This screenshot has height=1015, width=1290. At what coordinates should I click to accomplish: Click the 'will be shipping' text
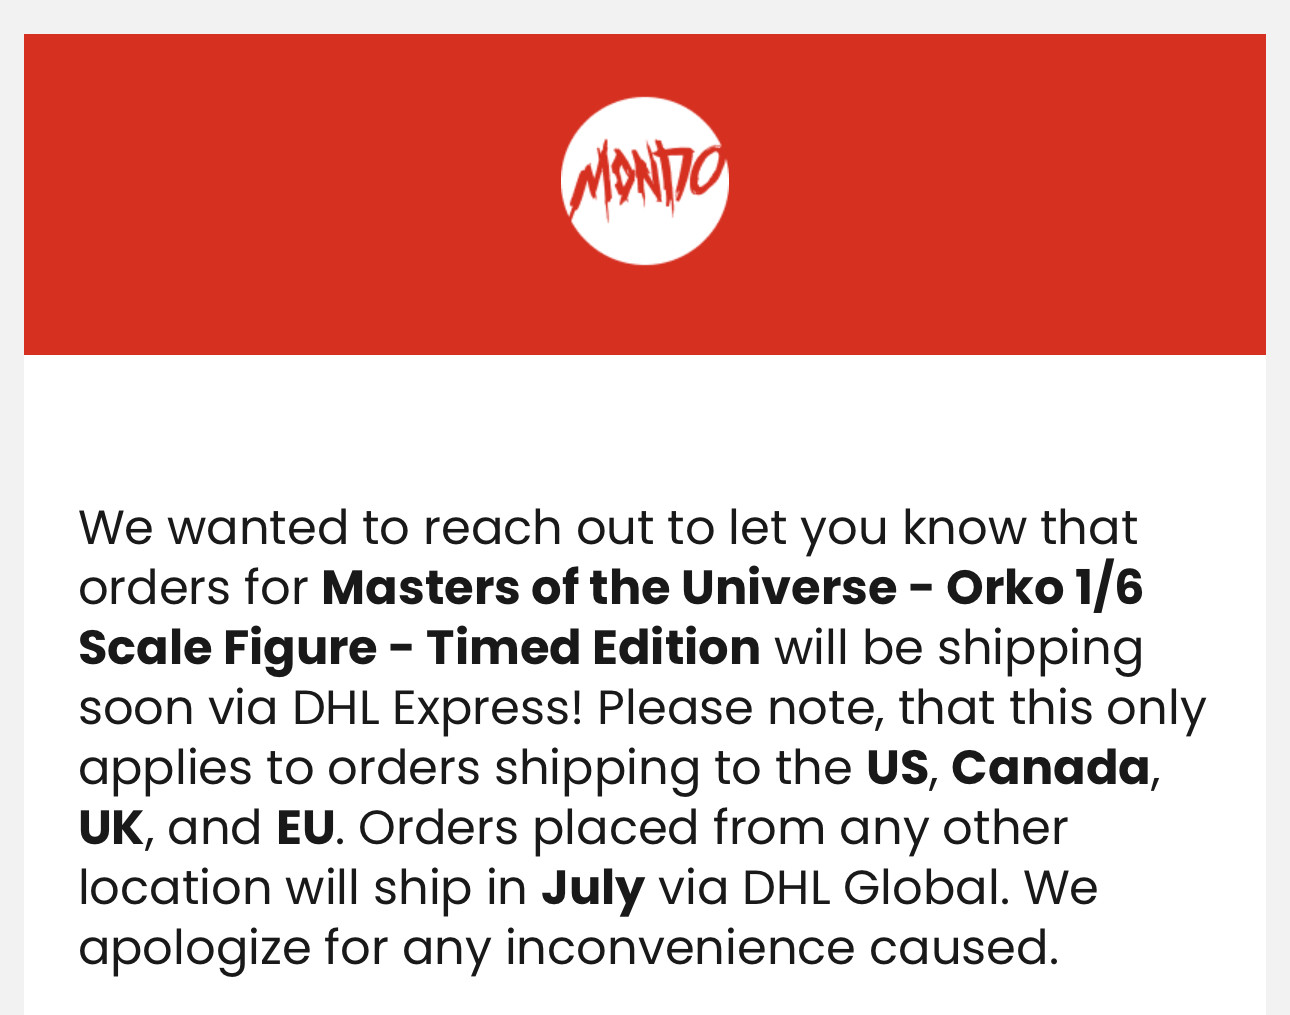coord(959,647)
